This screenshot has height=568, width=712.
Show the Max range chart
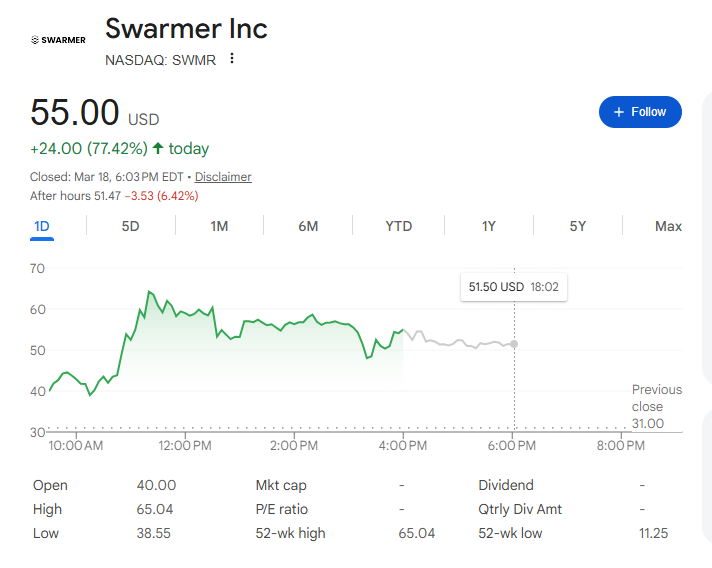pyautogui.click(x=668, y=226)
